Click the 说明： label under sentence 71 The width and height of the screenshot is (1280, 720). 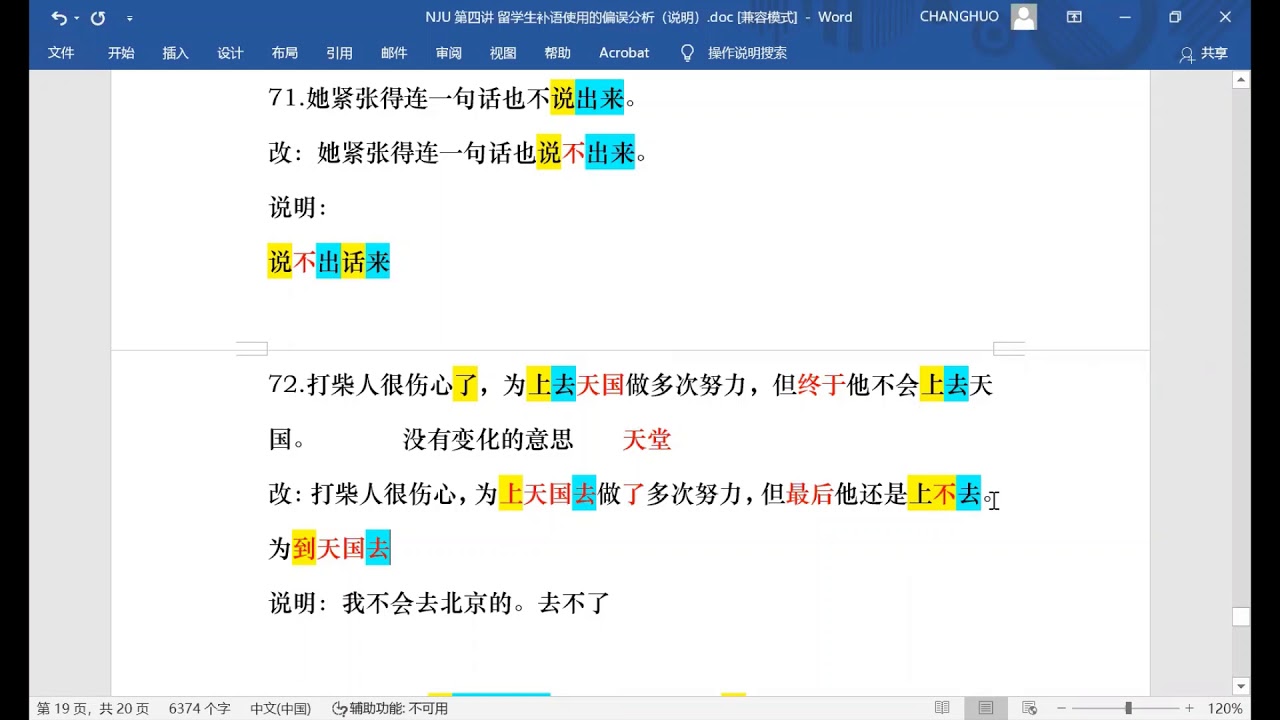click(x=298, y=207)
